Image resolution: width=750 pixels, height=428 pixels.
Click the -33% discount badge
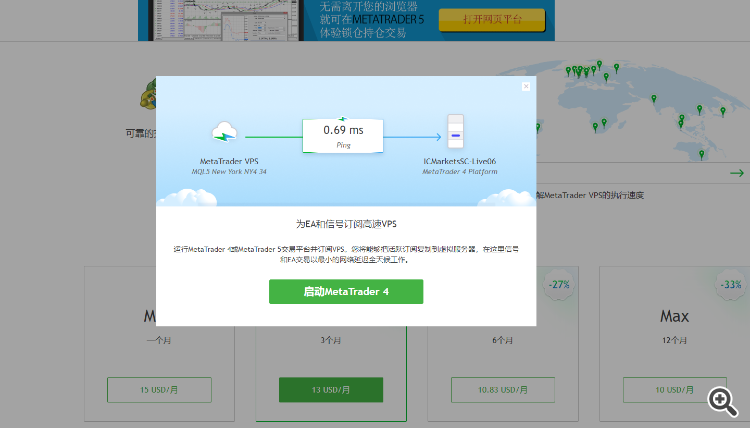click(x=731, y=285)
